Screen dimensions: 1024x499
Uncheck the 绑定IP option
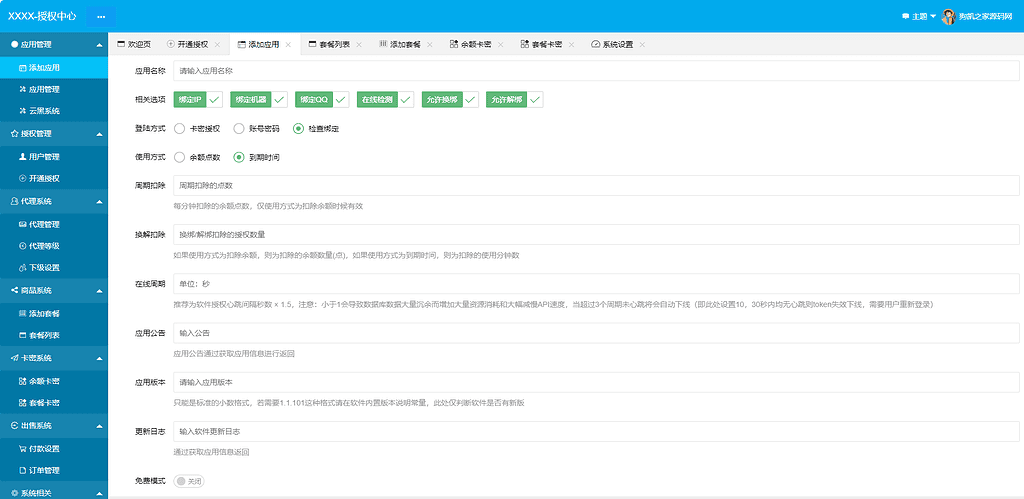tap(215, 100)
